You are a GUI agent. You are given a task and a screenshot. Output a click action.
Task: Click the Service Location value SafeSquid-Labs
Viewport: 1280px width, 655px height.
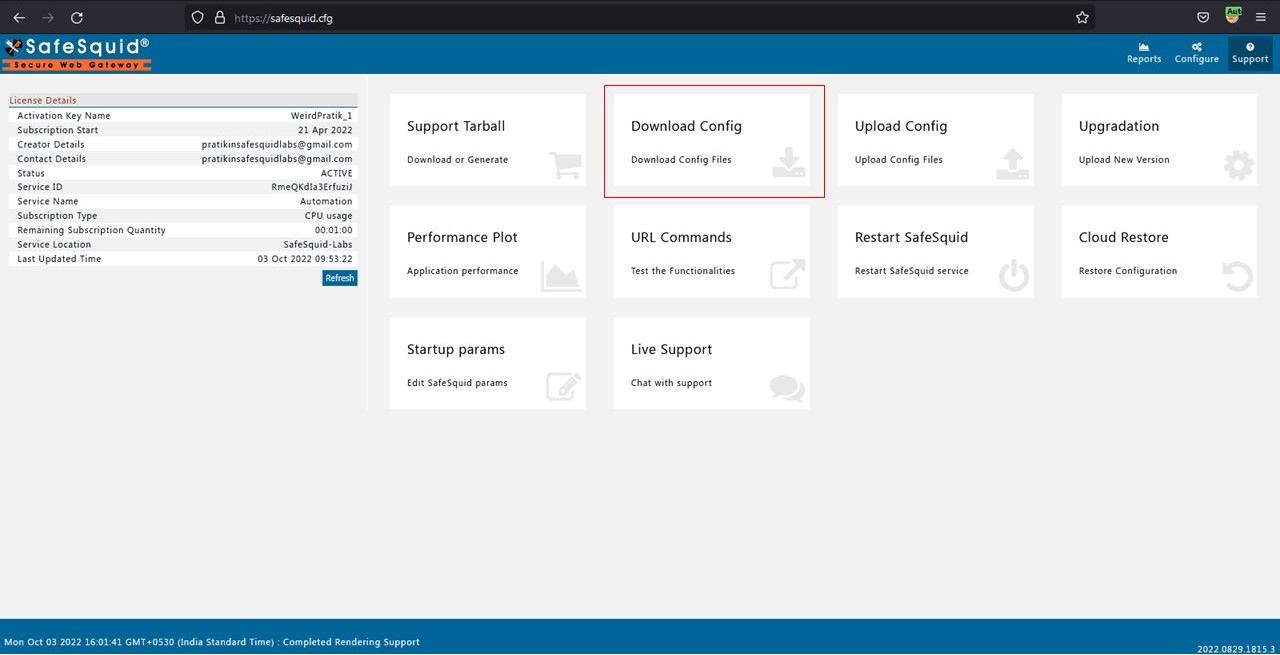[318, 245]
